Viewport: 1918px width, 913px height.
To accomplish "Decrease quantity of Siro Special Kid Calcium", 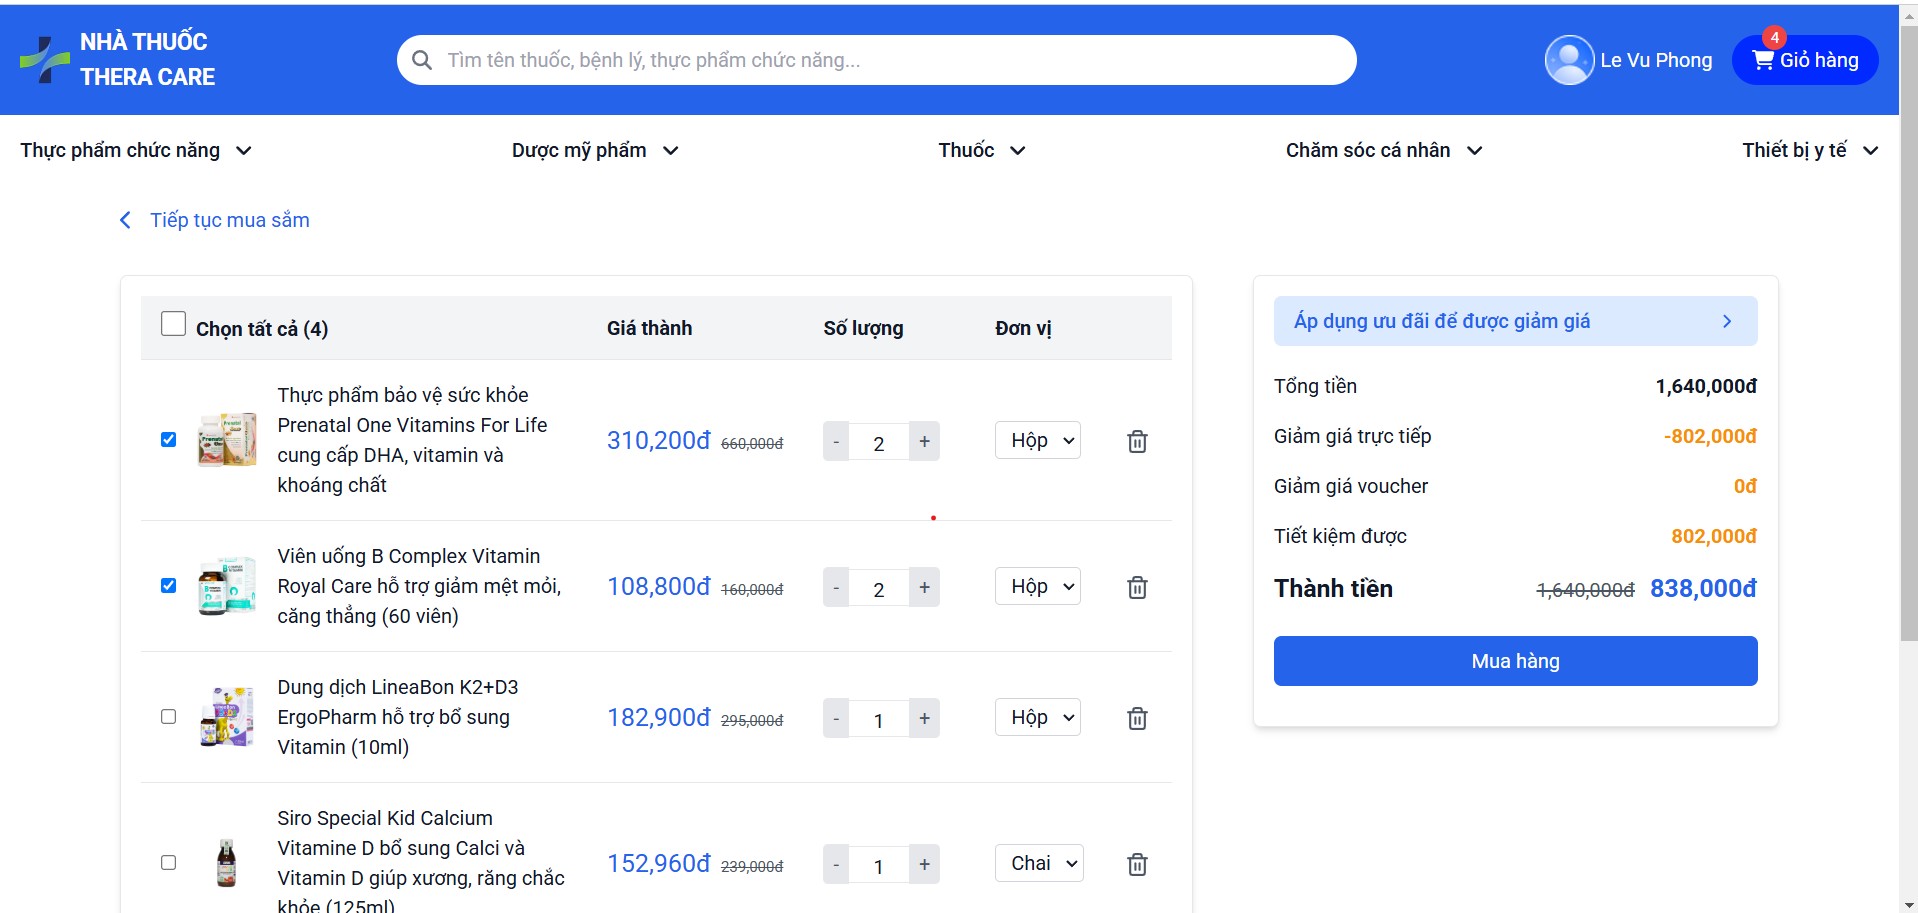I will pos(836,864).
